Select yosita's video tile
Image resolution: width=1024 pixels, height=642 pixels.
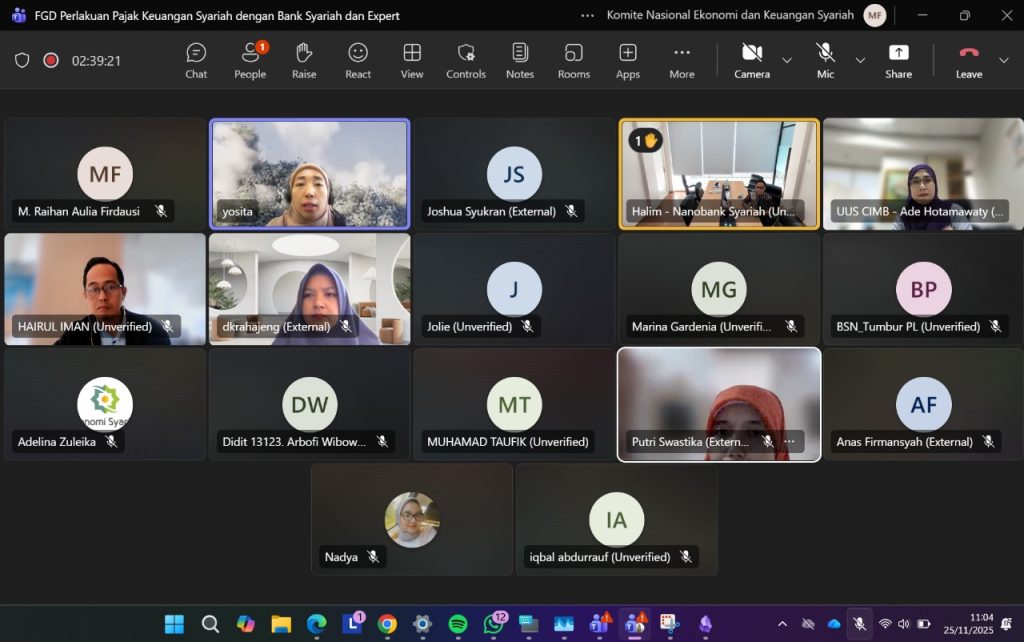pos(309,174)
